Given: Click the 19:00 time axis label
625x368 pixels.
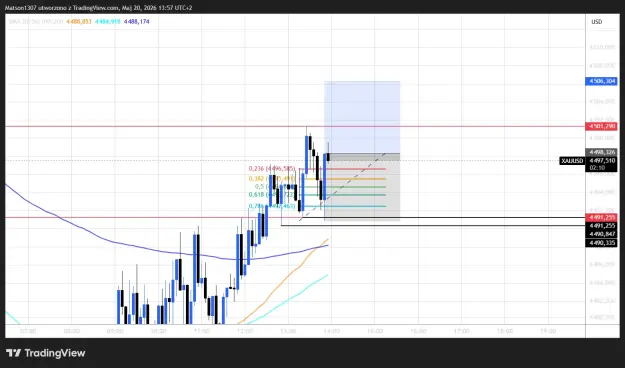Looking at the screenshot, I should (548, 331).
